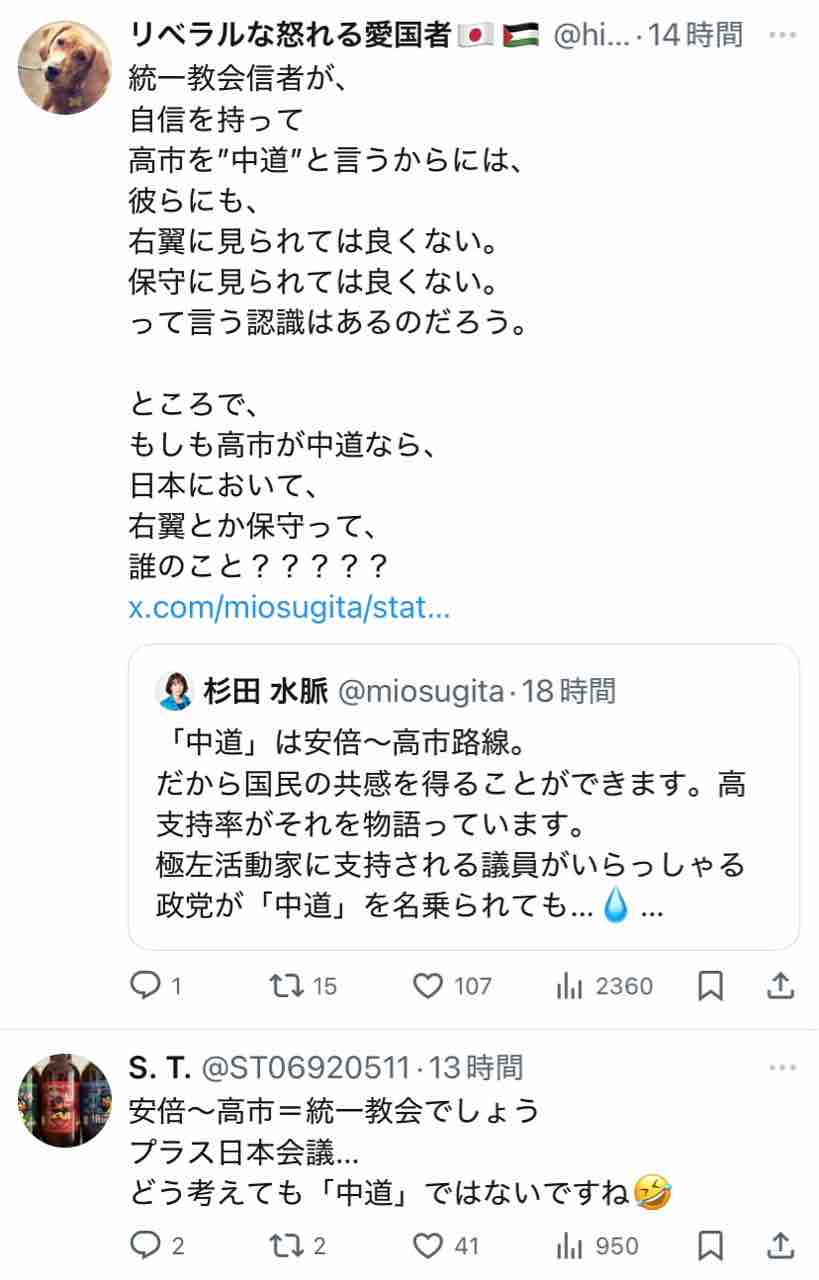Screen dimensions: 819x1280
Task: Reply to the first post with the comment icon
Action: (146, 986)
